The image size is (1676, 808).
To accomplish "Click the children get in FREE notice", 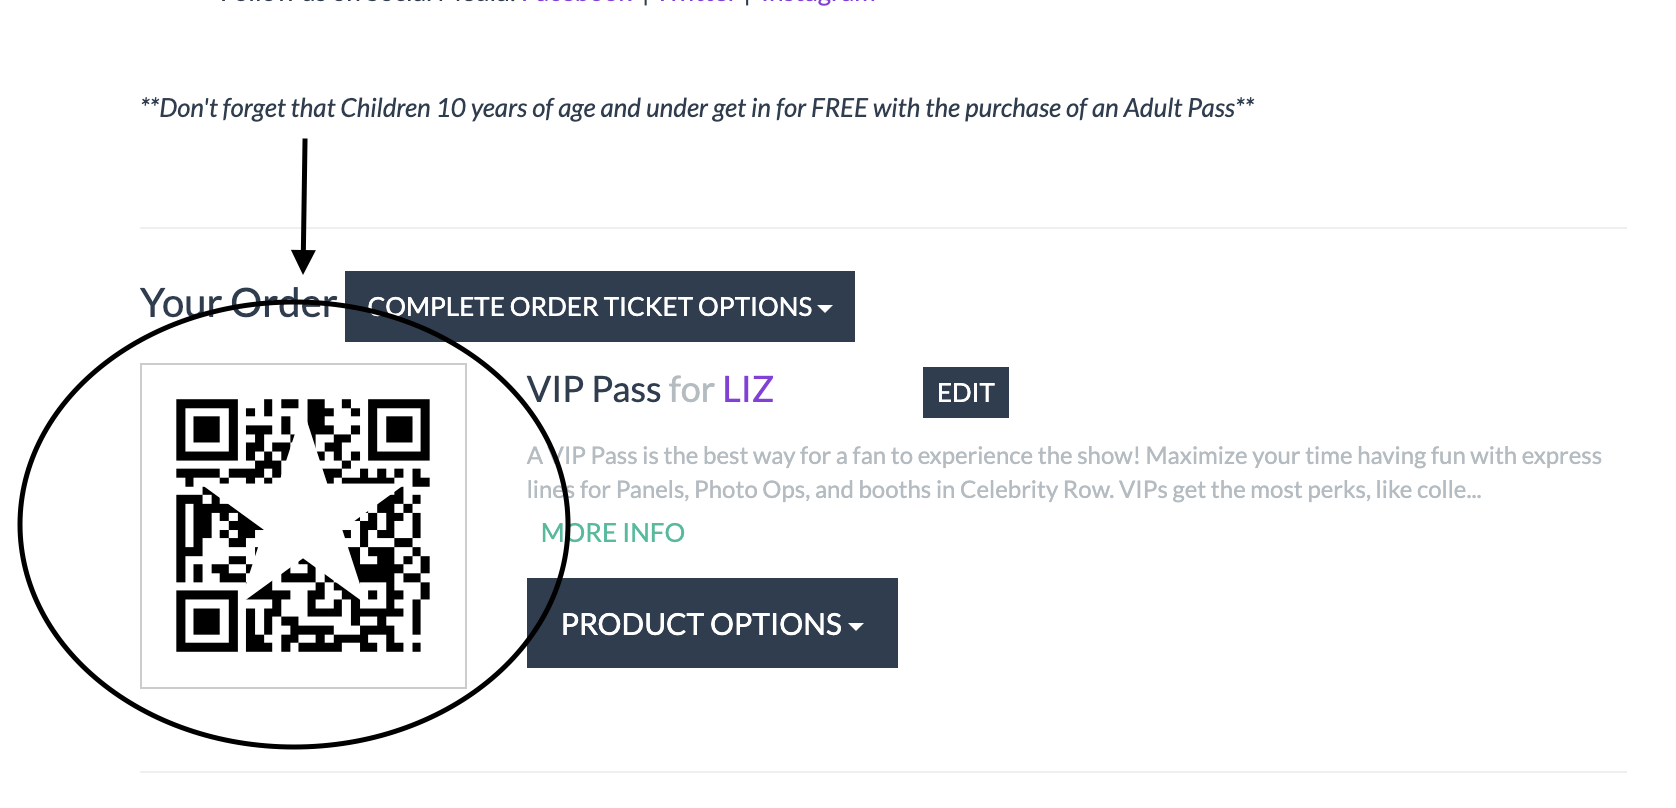I will click(x=697, y=108).
